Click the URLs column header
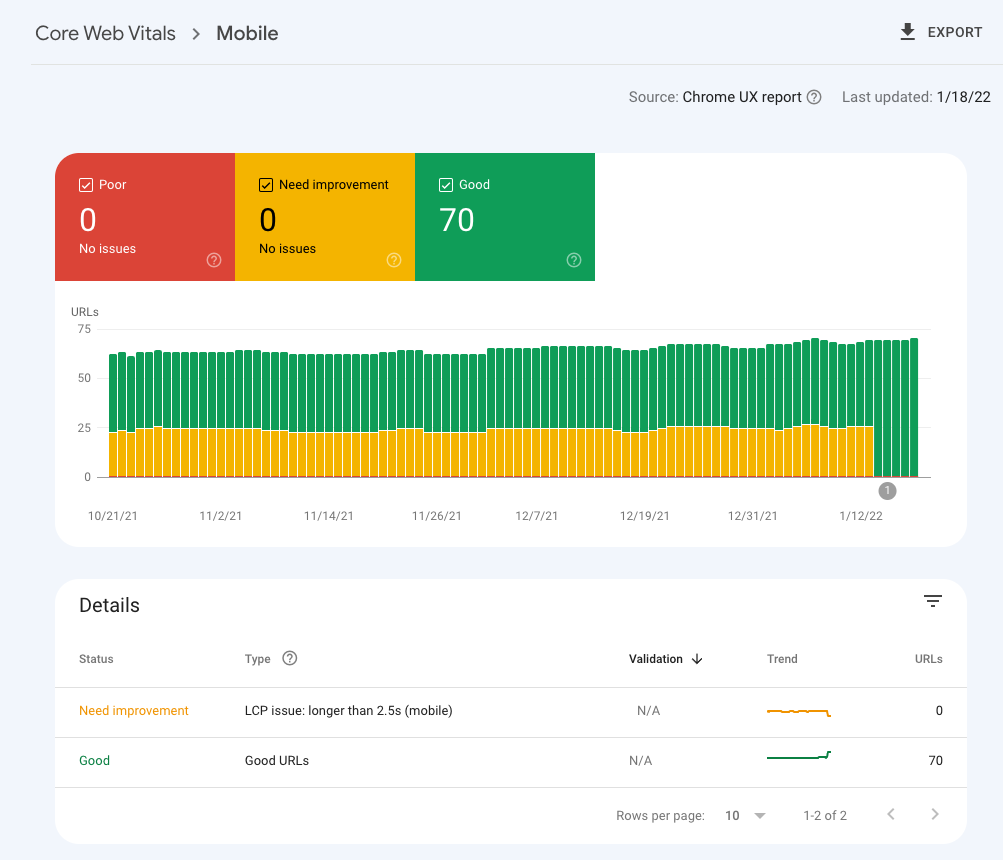This screenshot has width=1003, height=860. [x=928, y=659]
